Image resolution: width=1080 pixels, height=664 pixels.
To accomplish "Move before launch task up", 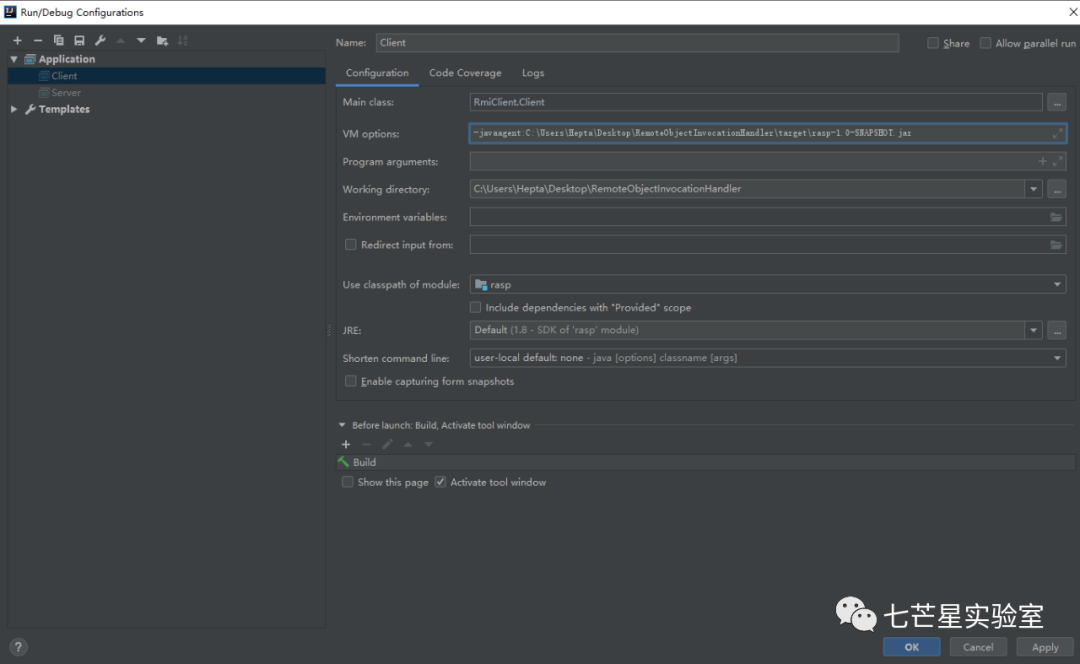I will [x=408, y=444].
